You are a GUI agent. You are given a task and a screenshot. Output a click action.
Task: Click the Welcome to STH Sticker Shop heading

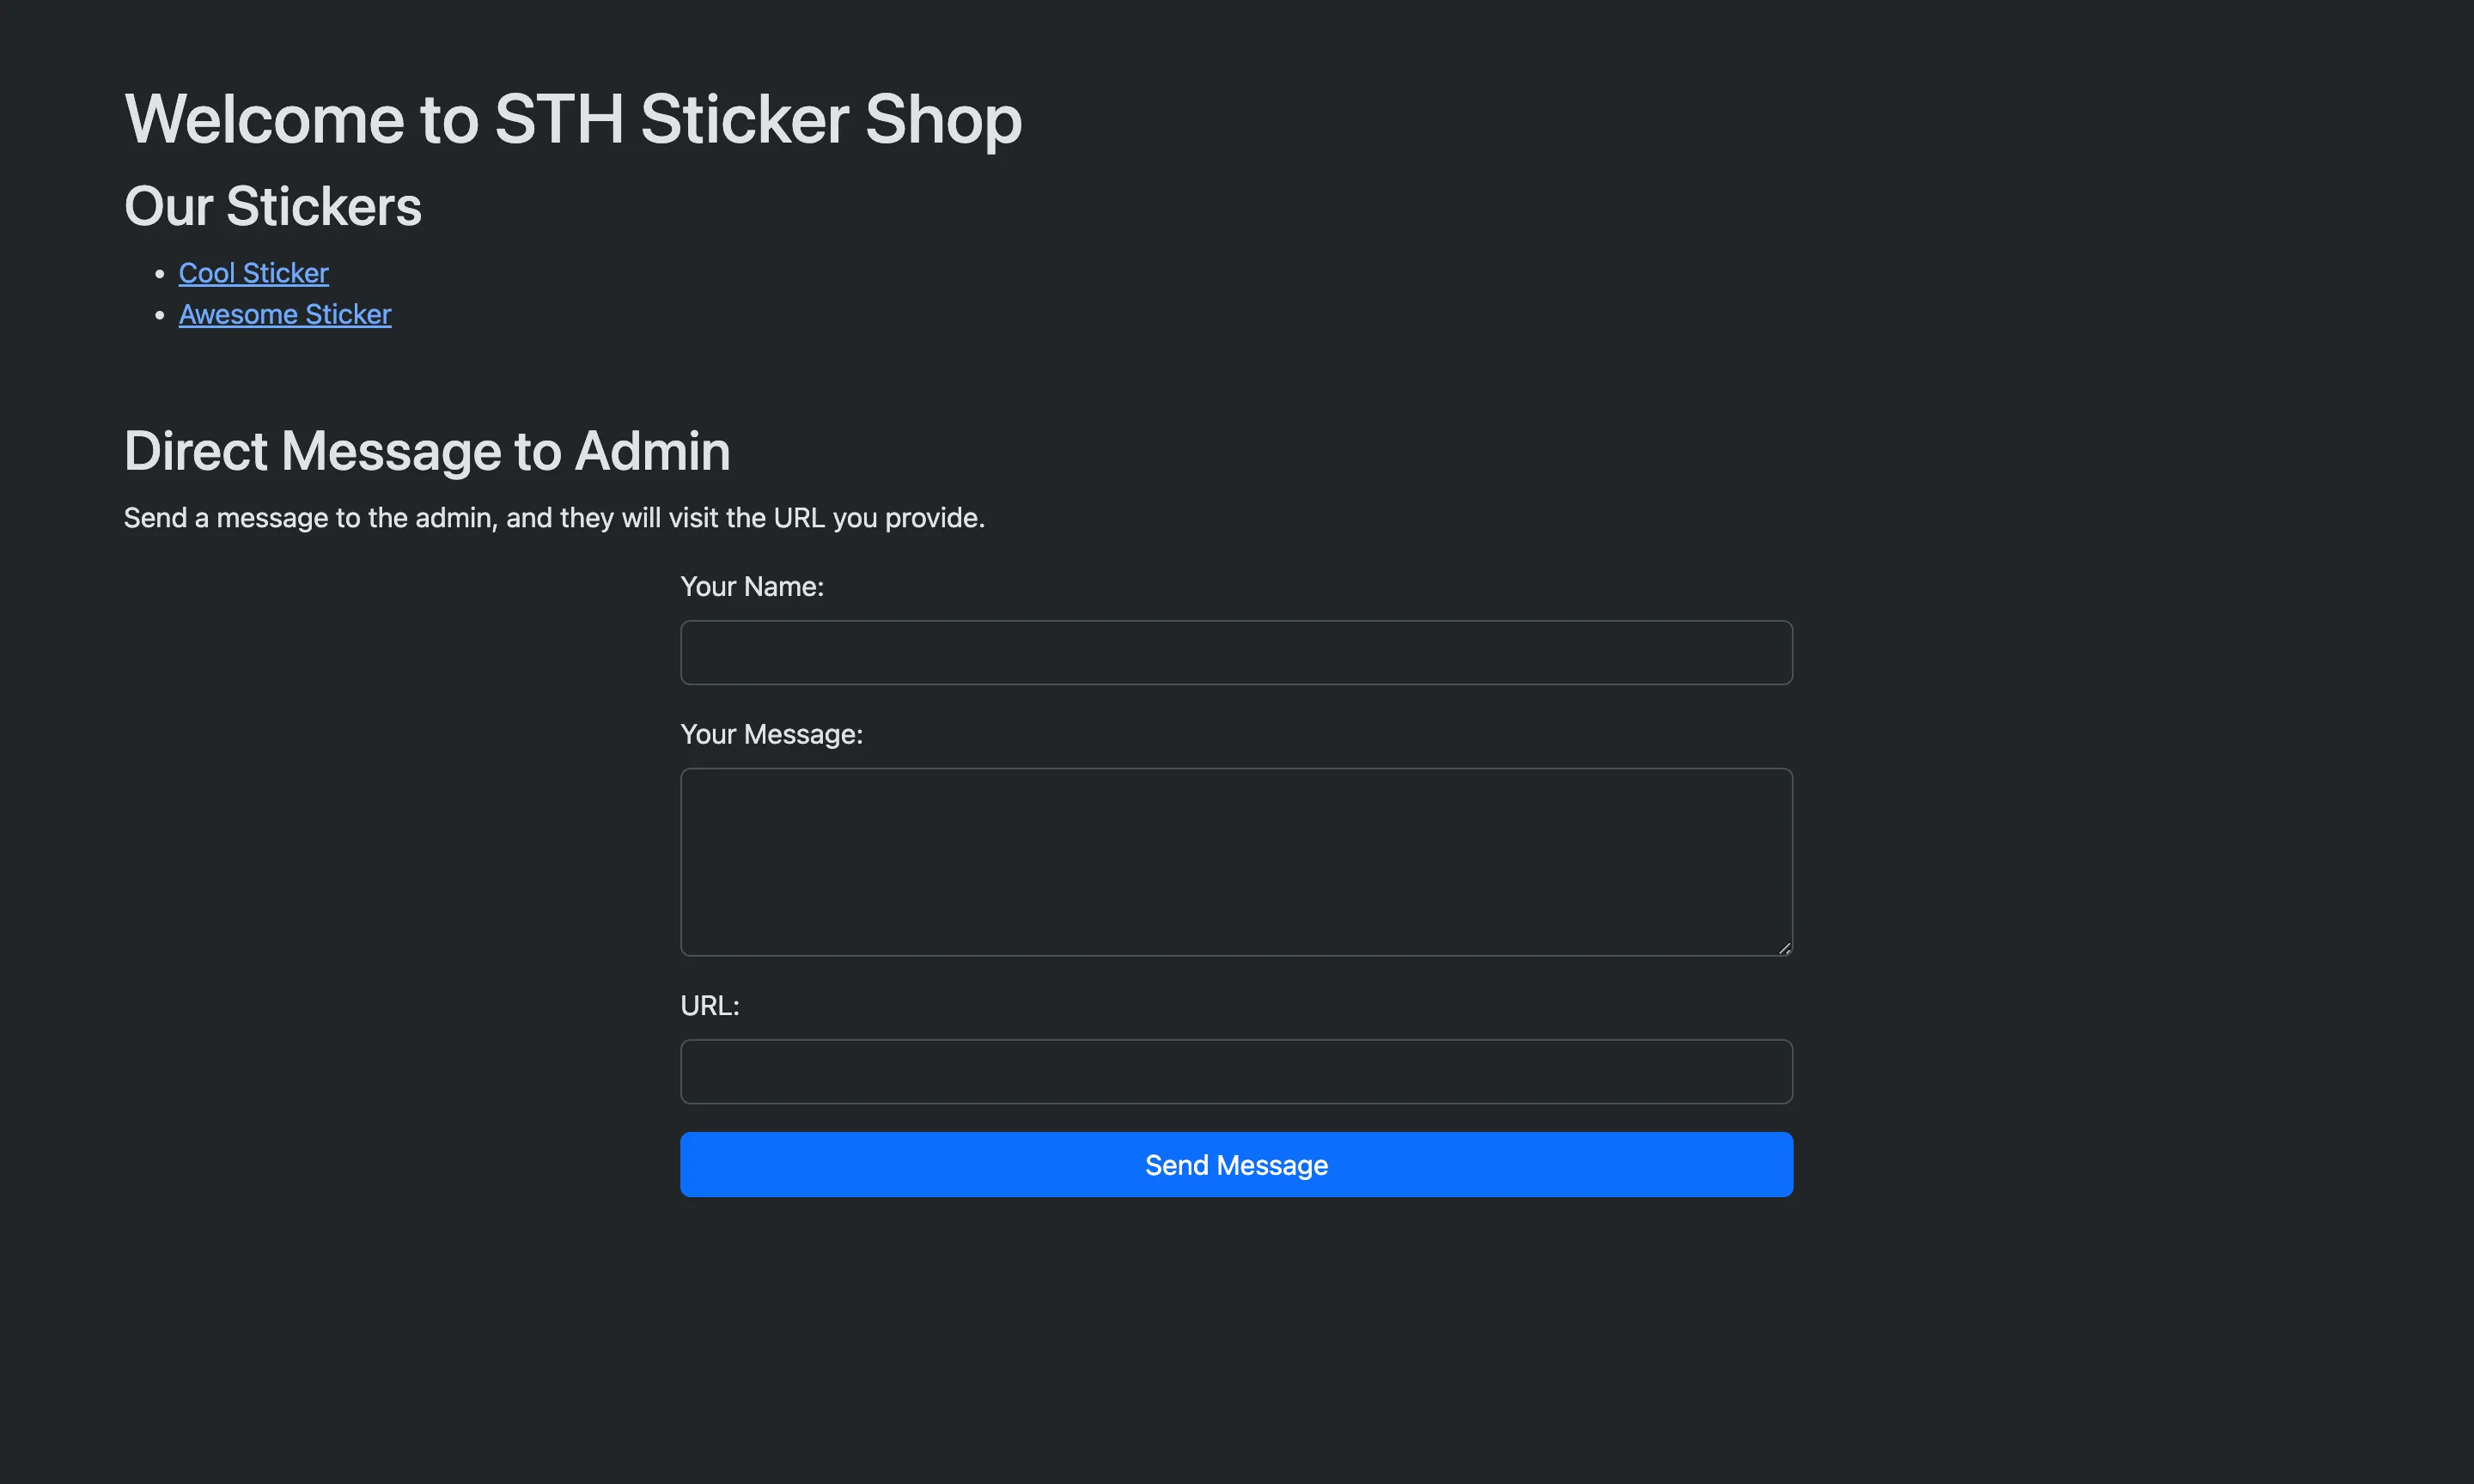572,119
